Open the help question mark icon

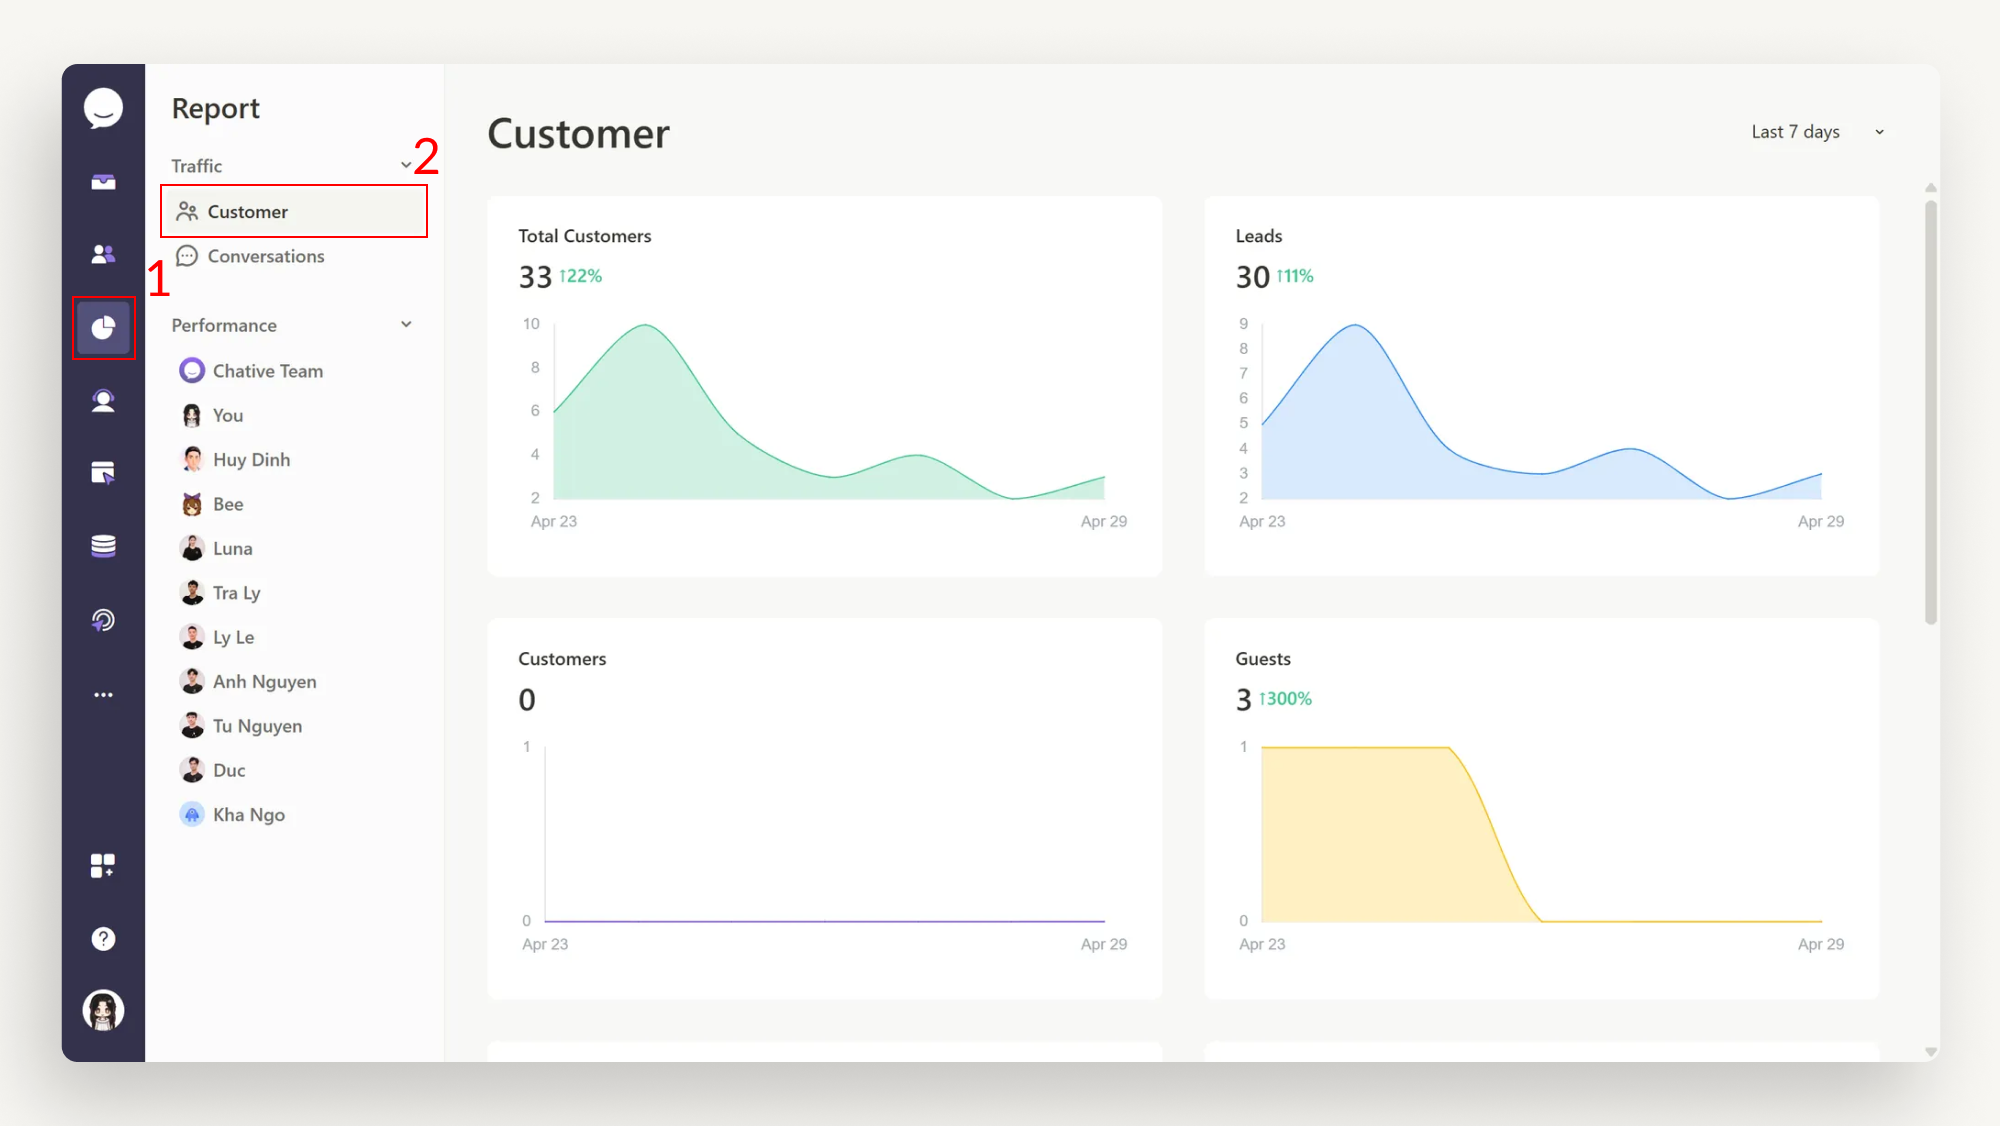click(x=104, y=938)
